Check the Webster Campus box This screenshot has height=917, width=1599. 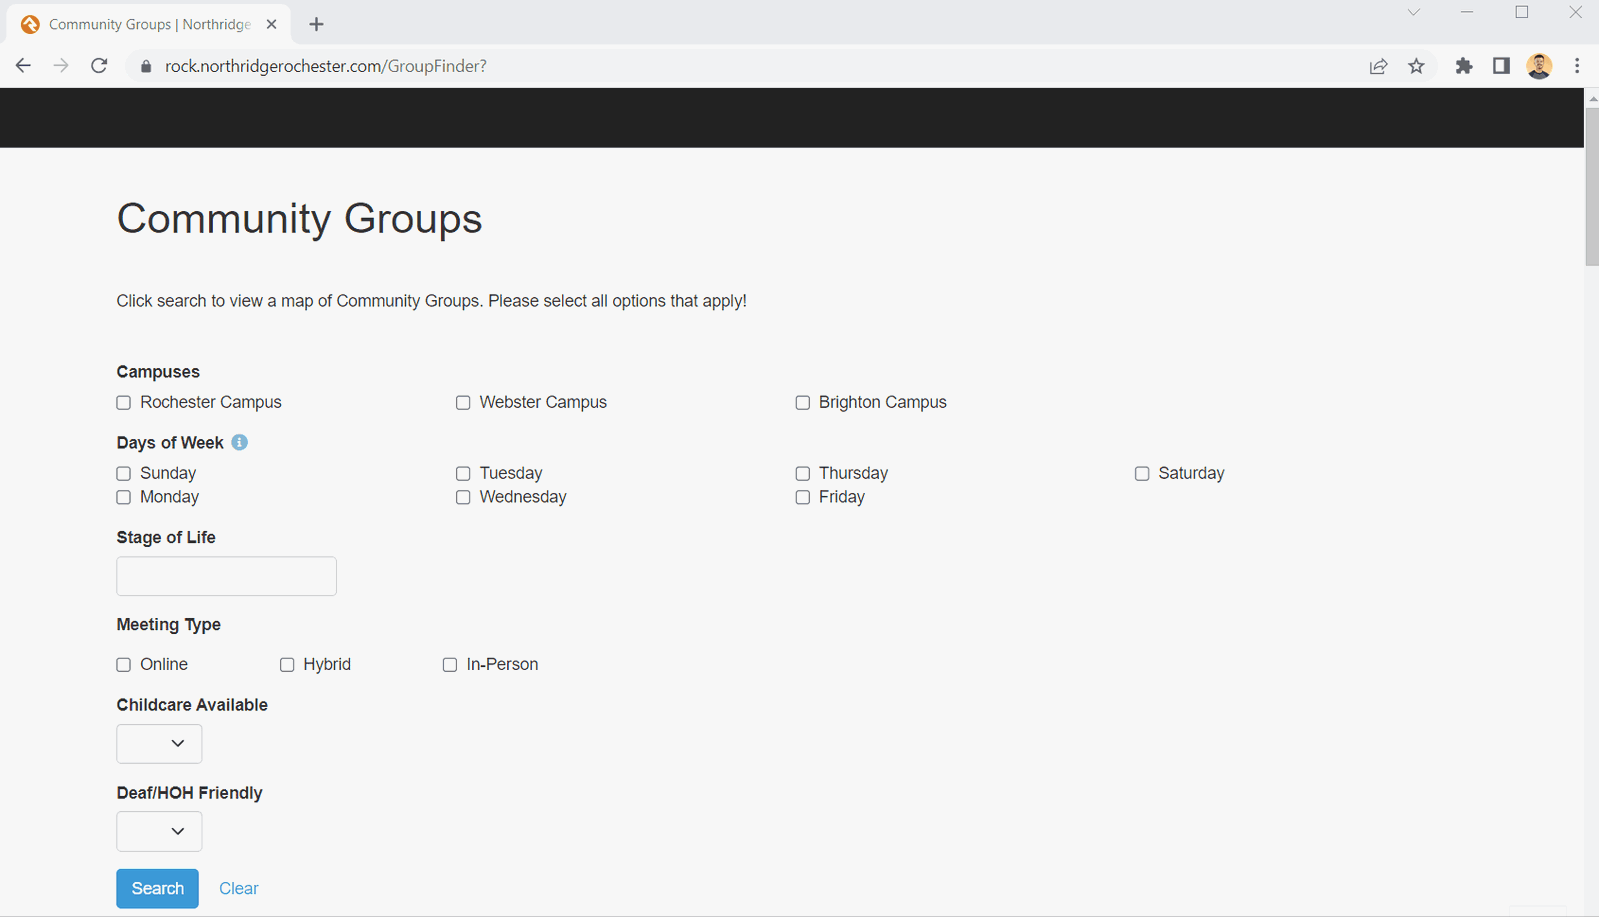pyautogui.click(x=463, y=403)
